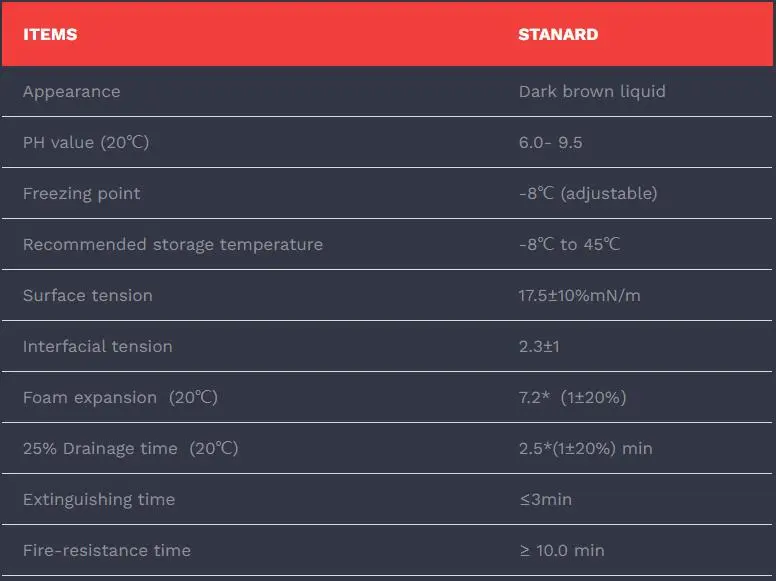Click the -8℃ to 45℃ value

(570, 244)
